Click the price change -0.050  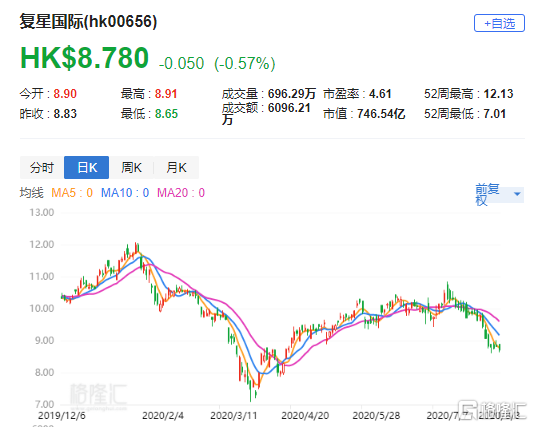coord(182,63)
